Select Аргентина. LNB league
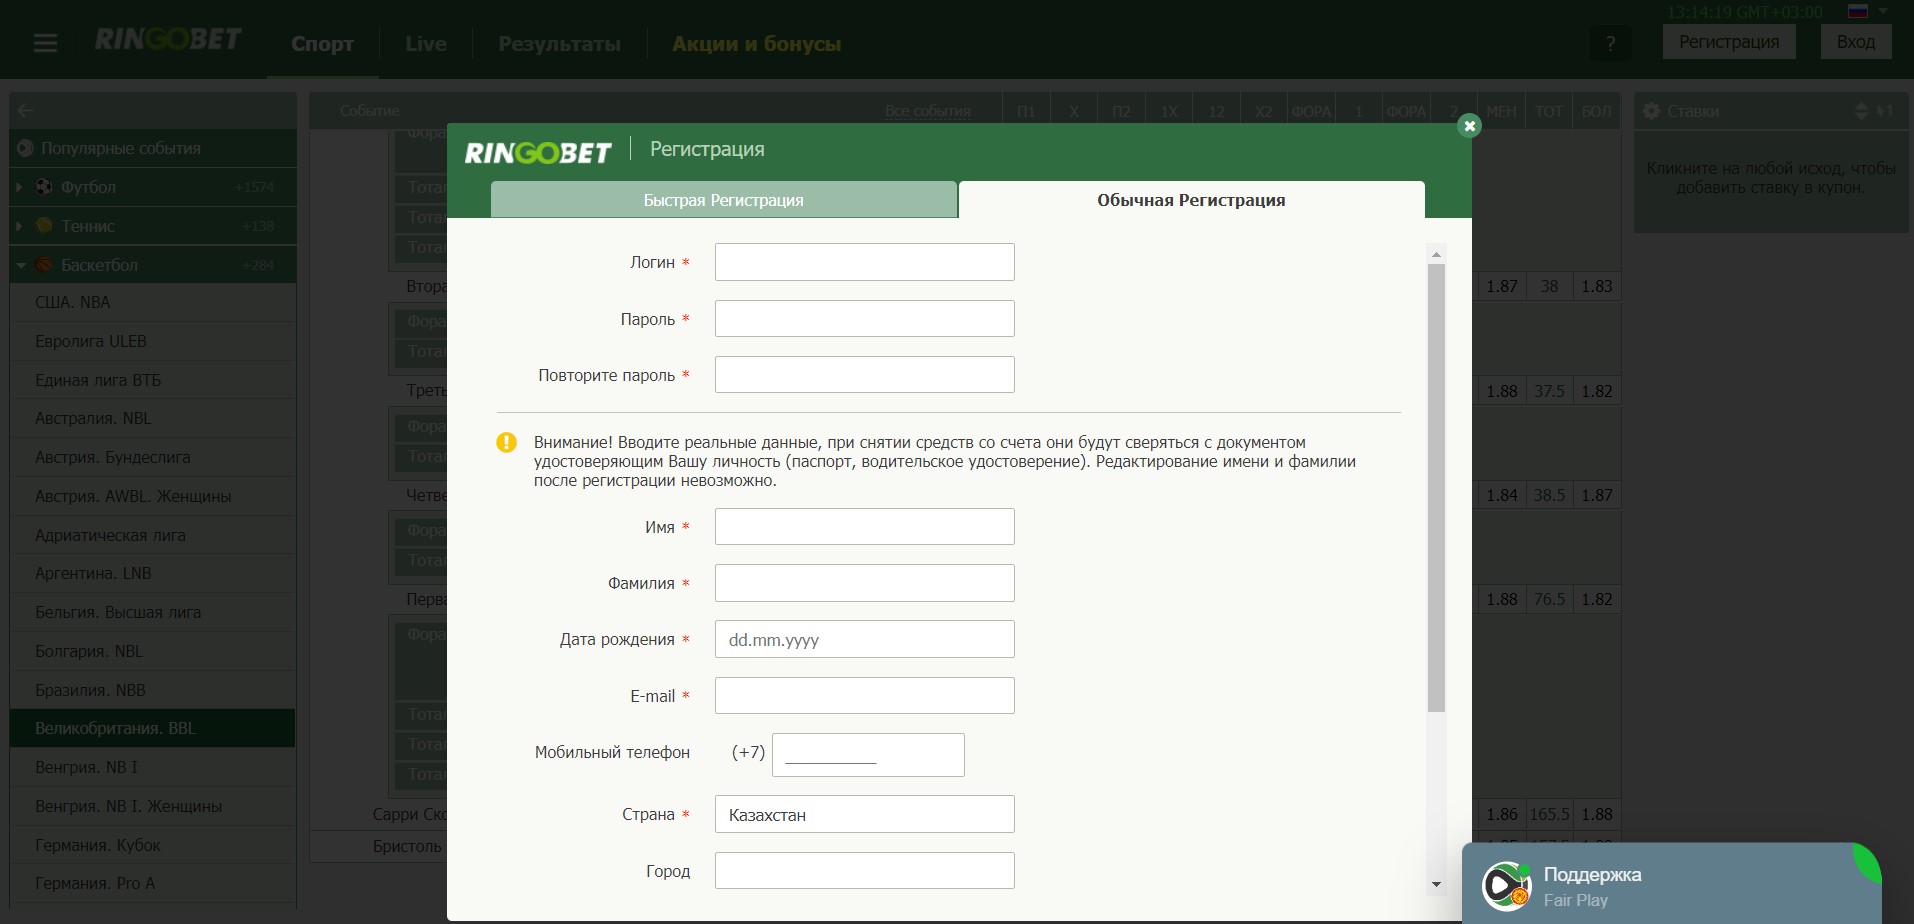The width and height of the screenshot is (1914, 924). [153, 573]
